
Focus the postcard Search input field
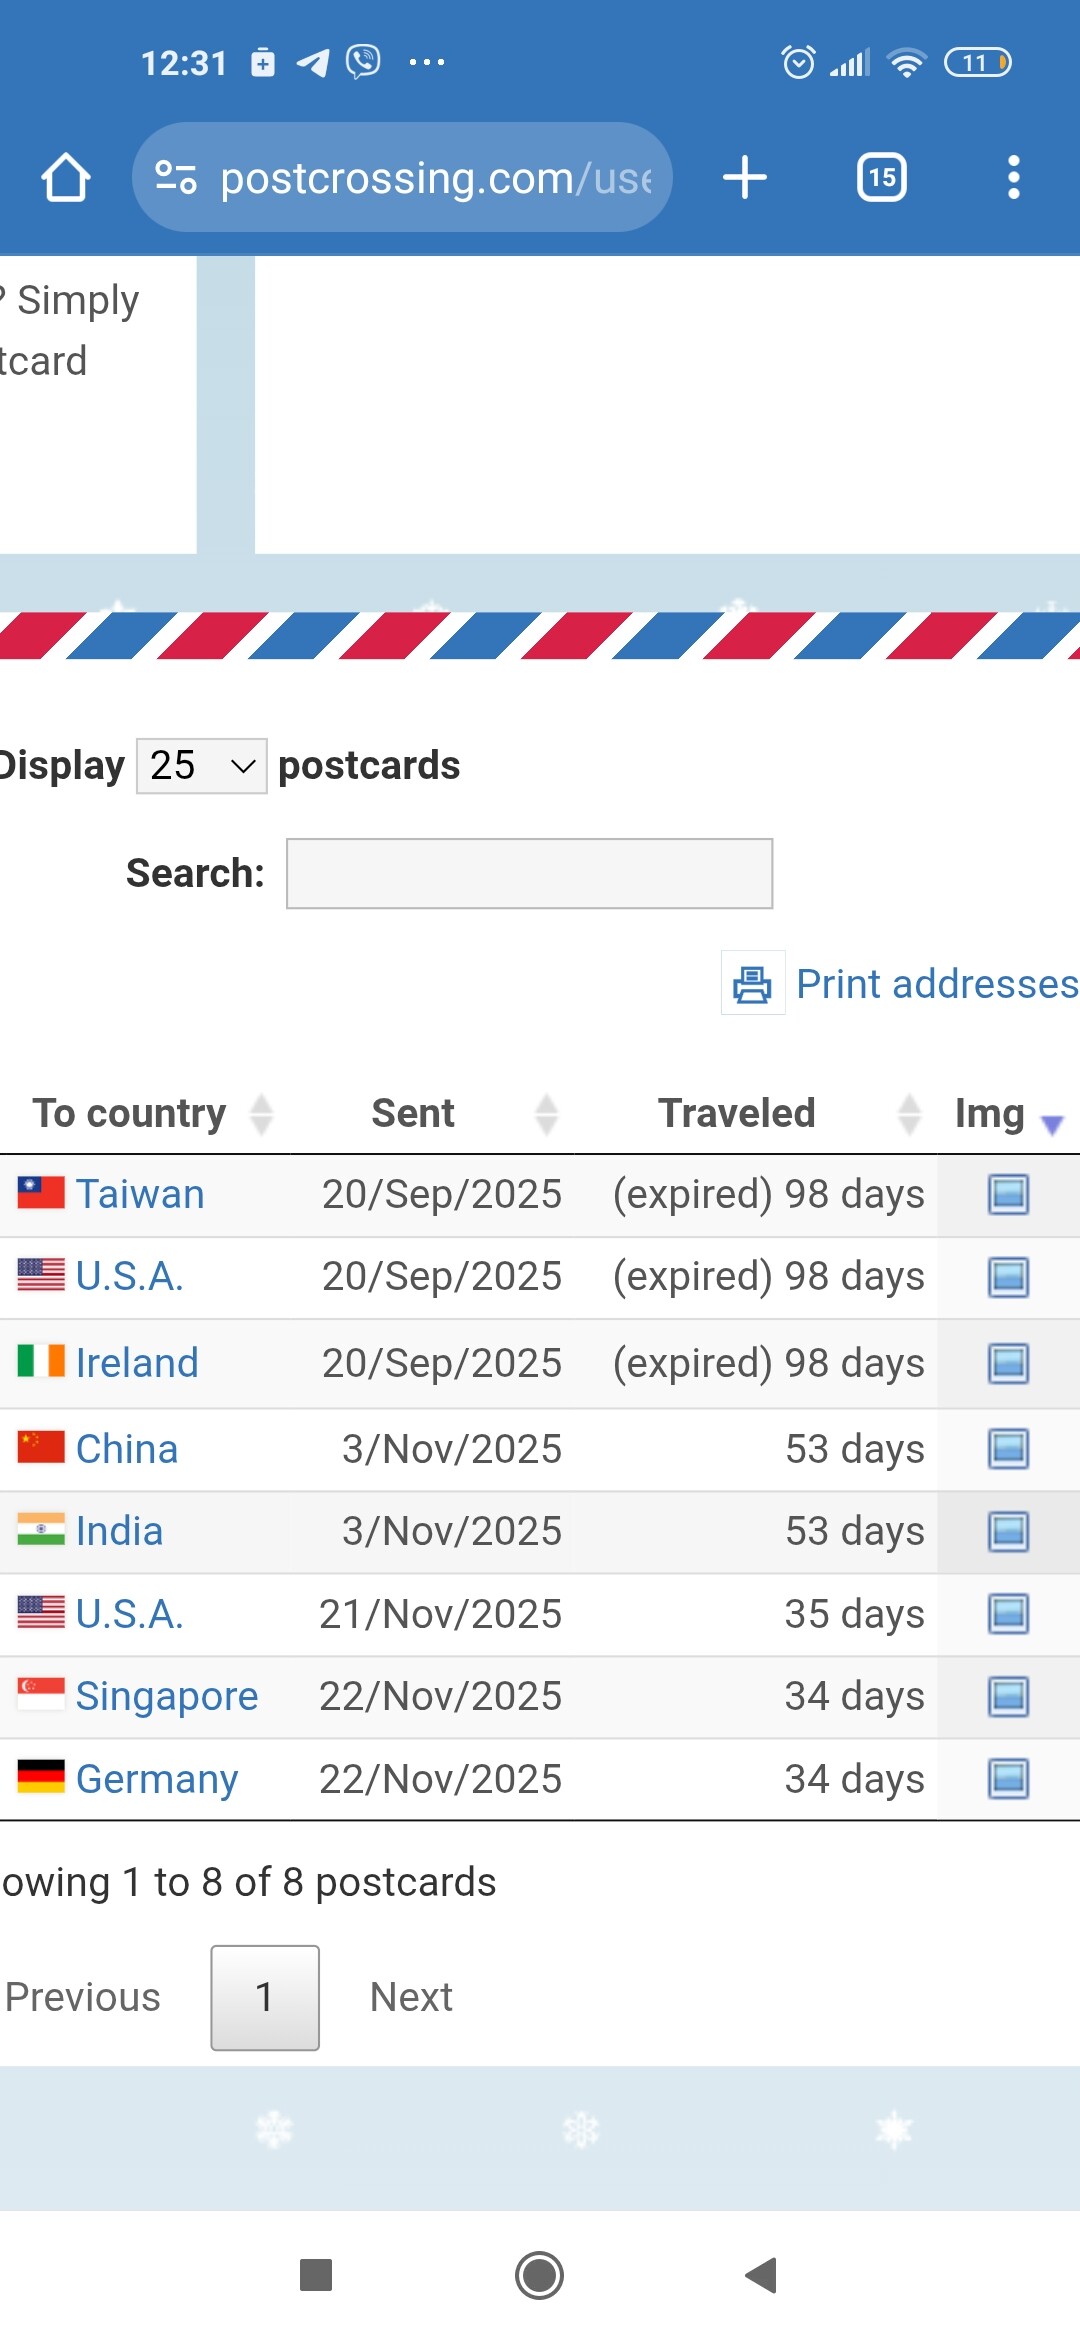(x=529, y=874)
